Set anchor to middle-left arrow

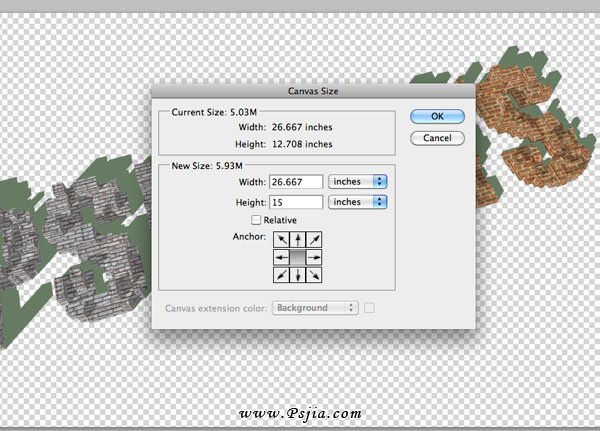(282, 256)
